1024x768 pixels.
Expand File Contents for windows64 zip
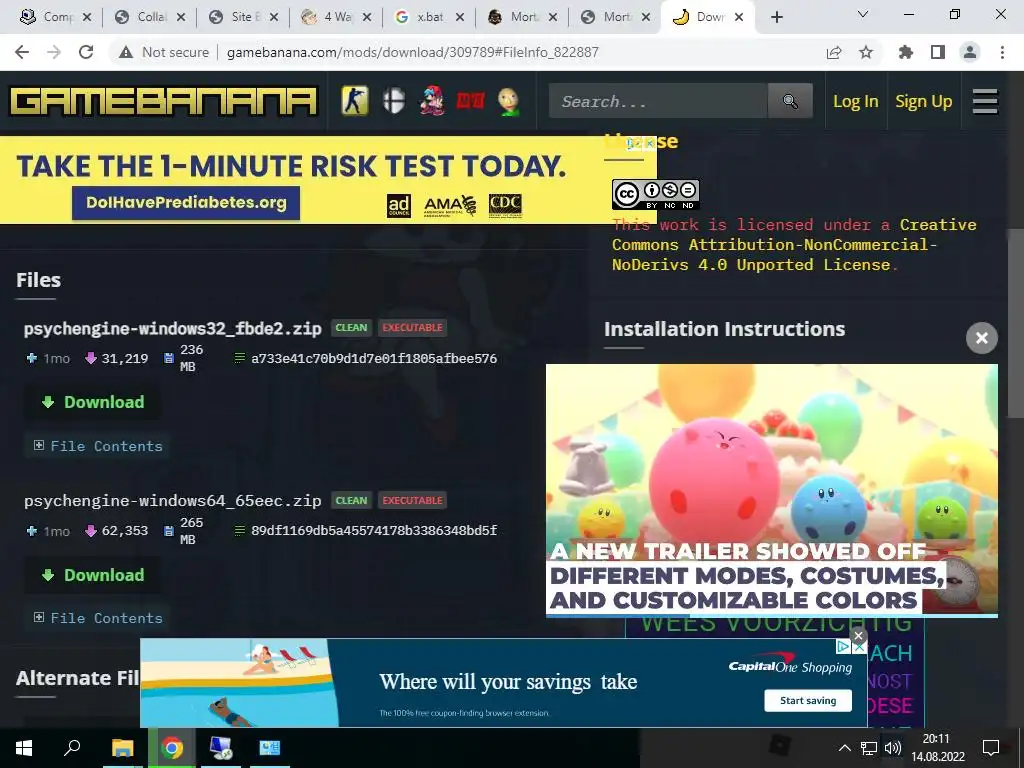click(x=98, y=618)
